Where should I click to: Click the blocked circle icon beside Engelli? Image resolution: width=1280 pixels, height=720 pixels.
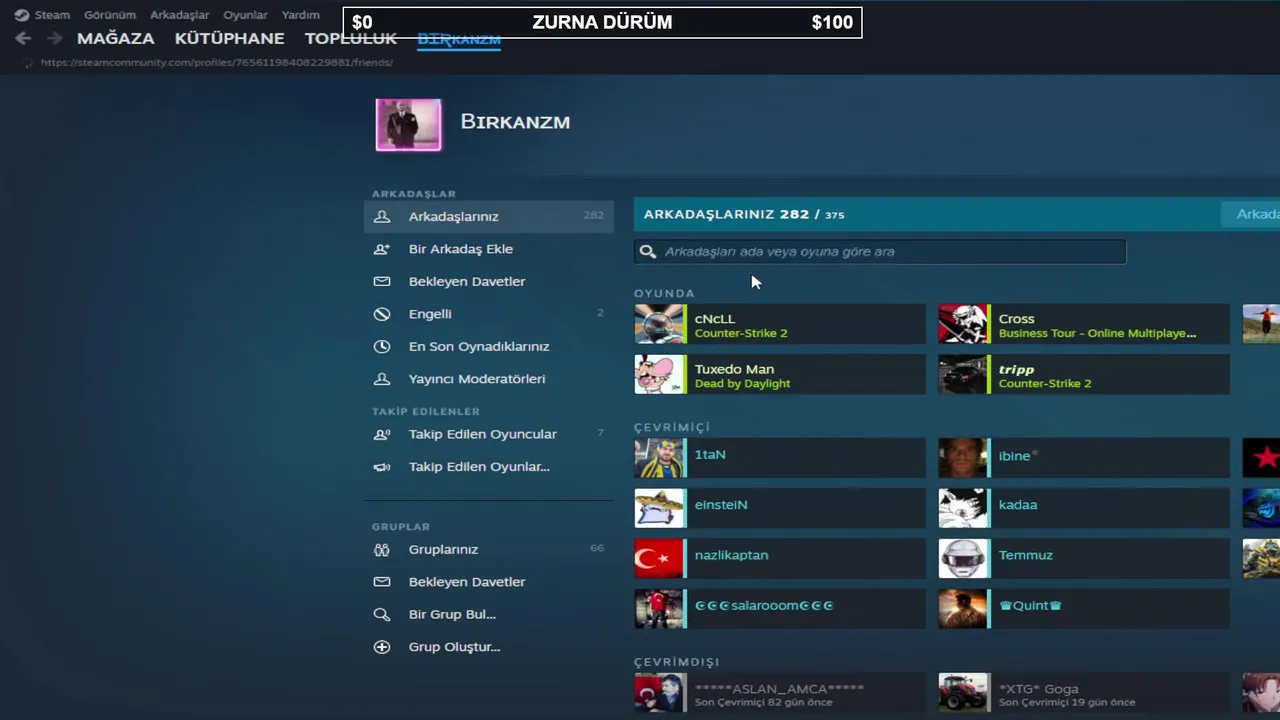coord(382,314)
